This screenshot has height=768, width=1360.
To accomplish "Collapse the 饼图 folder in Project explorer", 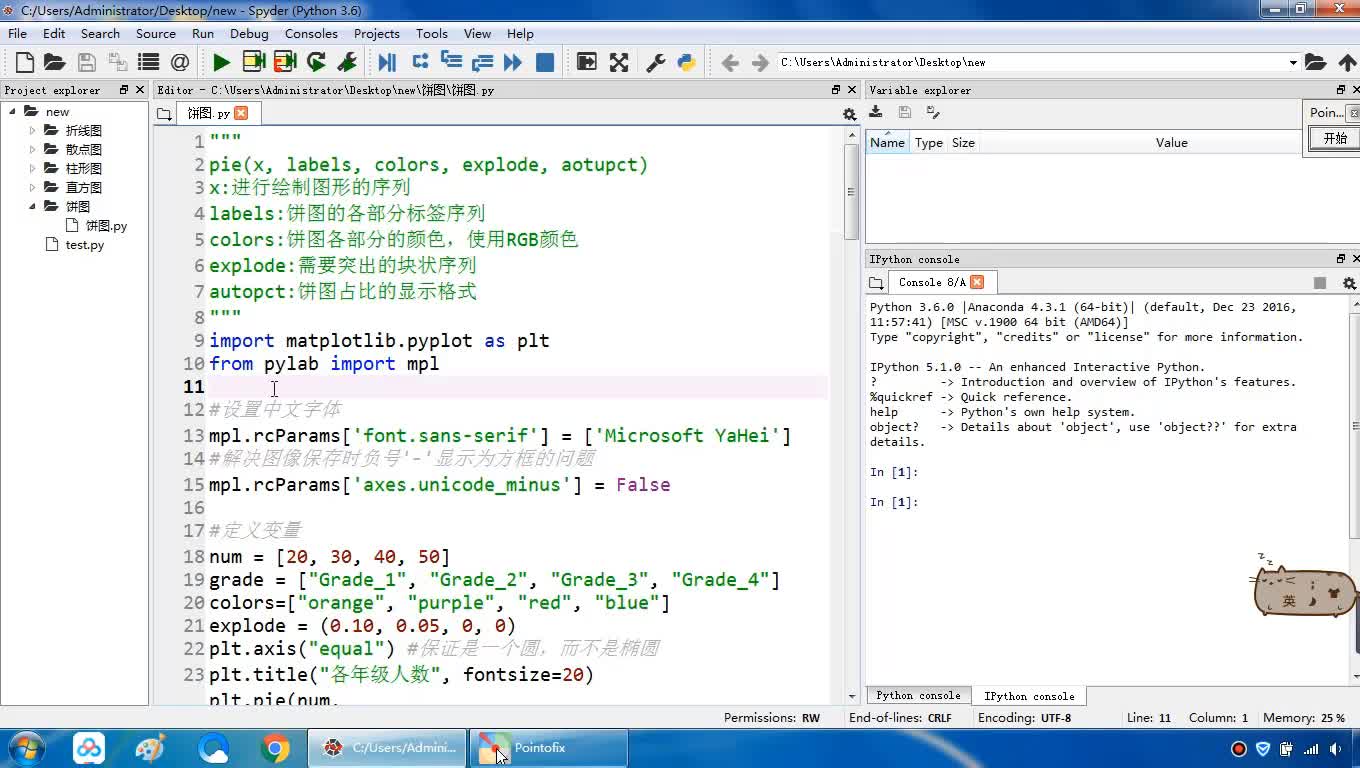I will click(x=32, y=206).
